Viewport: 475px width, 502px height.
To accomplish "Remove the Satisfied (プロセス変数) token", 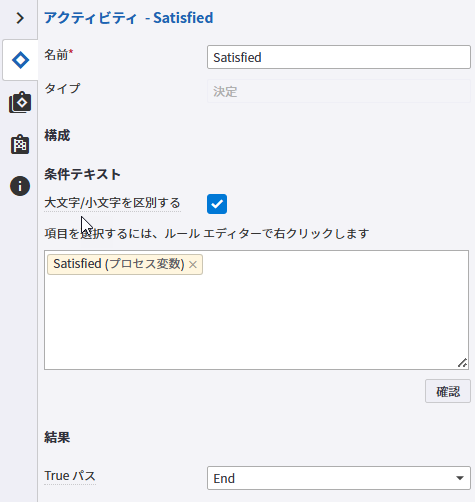I will pyautogui.click(x=193, y=265).
